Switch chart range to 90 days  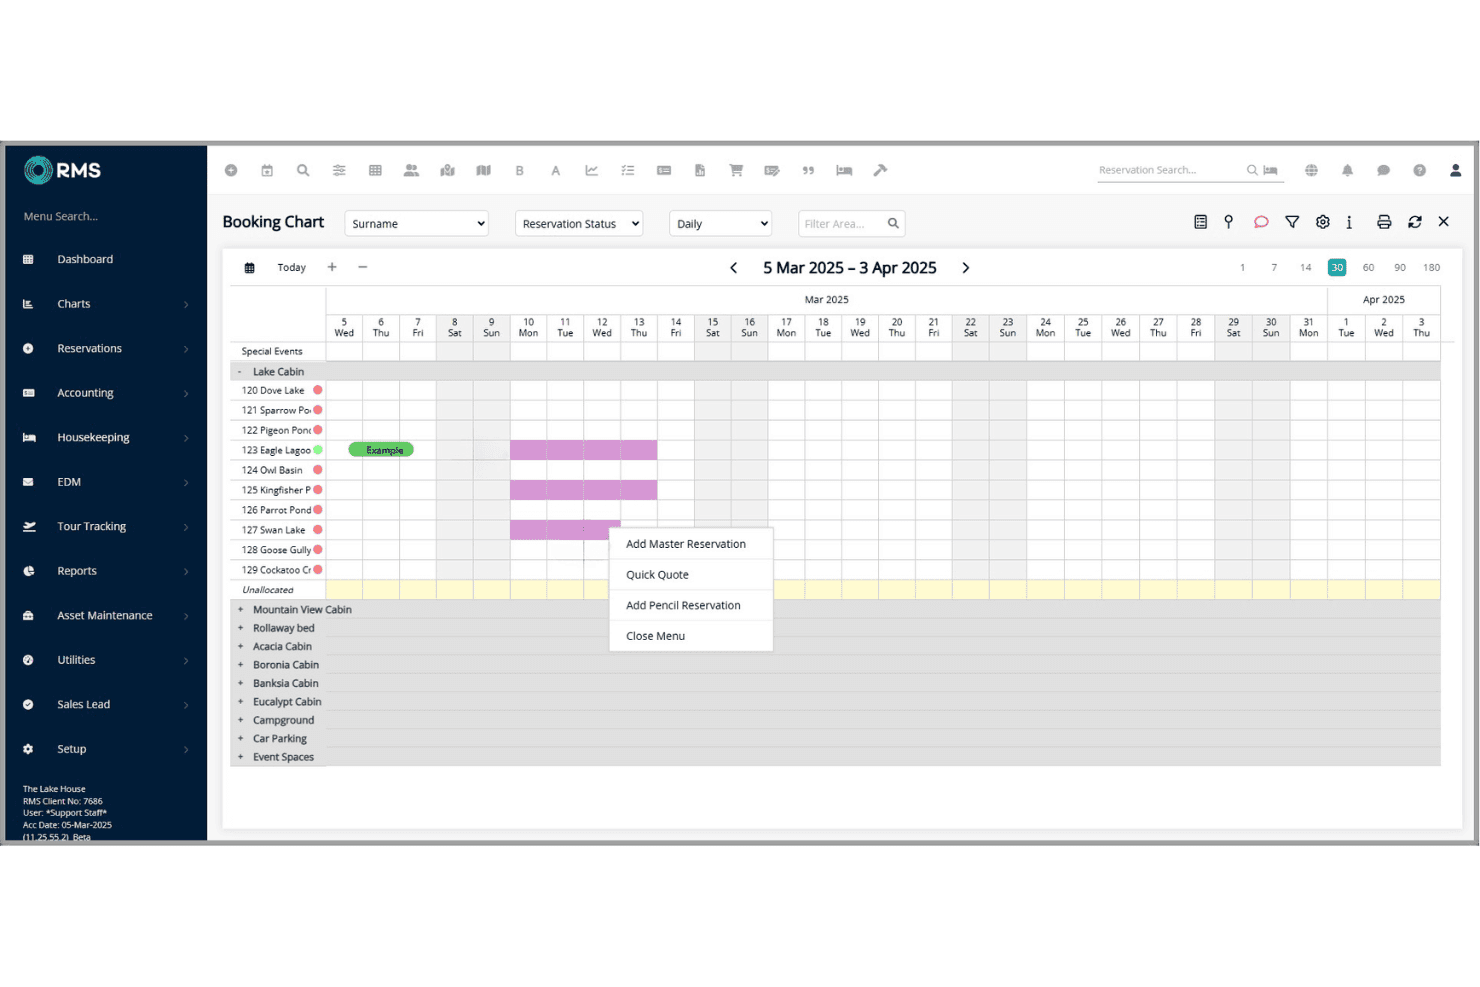tap(1400, 268)
